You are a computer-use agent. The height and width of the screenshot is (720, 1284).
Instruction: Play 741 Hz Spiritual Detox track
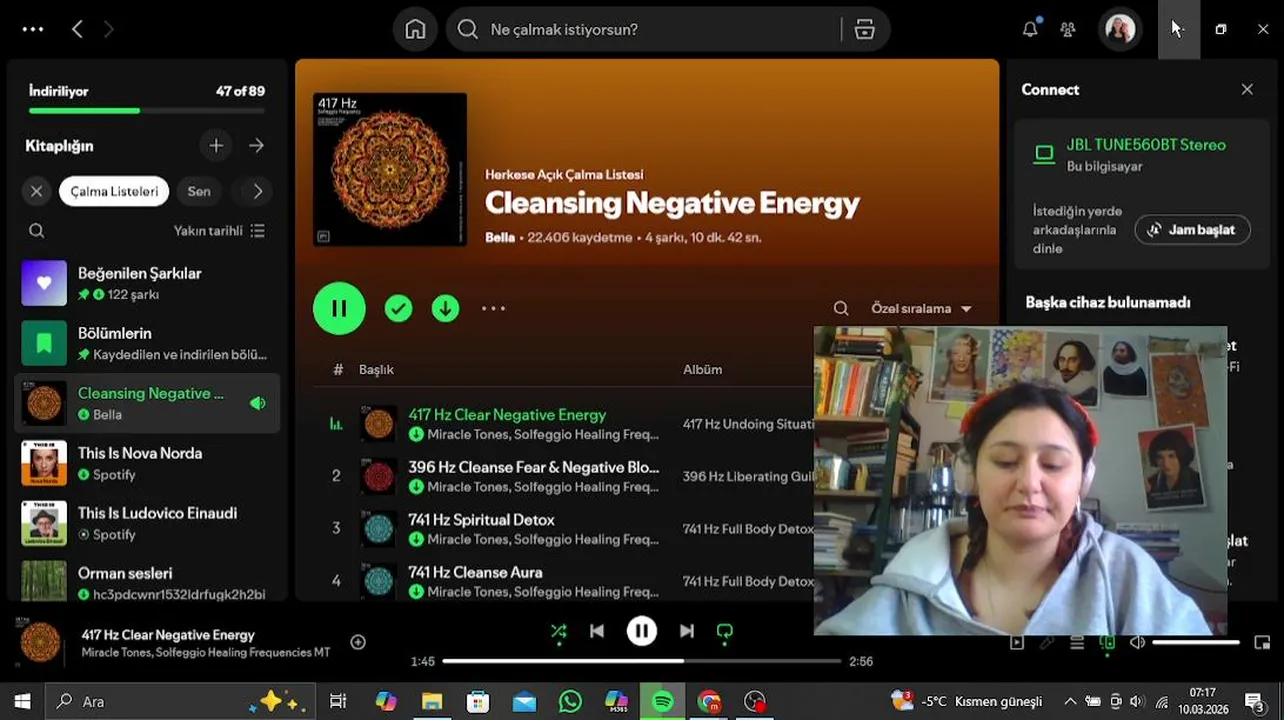pos(481,520)
